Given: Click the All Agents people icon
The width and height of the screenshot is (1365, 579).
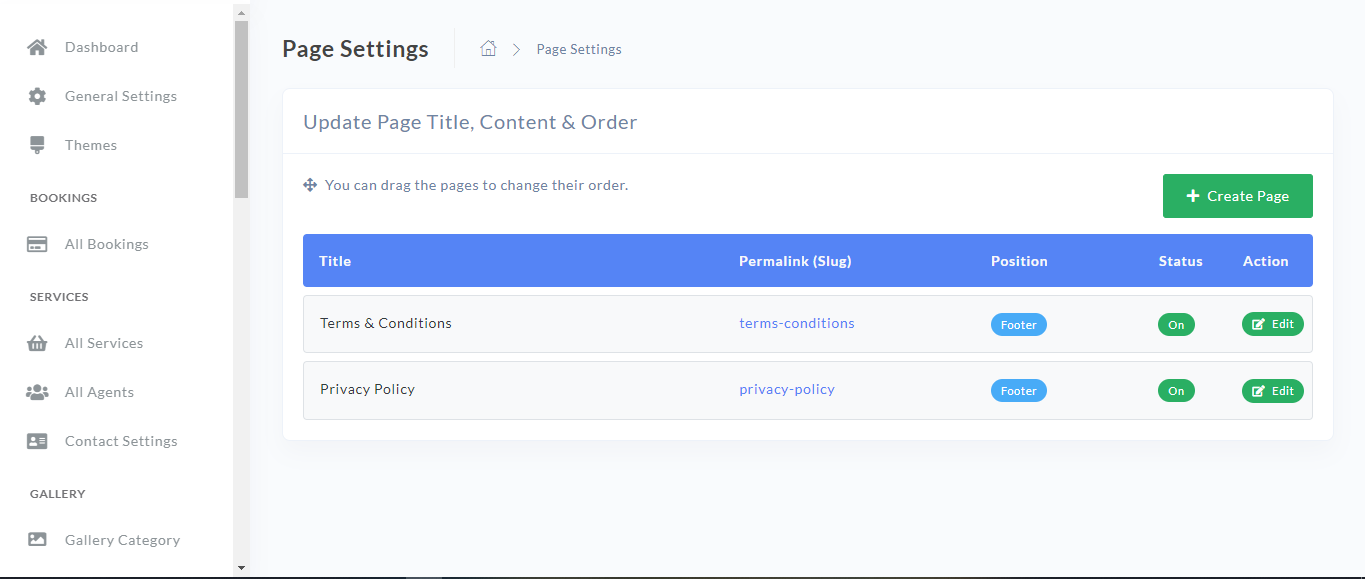Looking at the screenshot, I should tap(37, 391).
